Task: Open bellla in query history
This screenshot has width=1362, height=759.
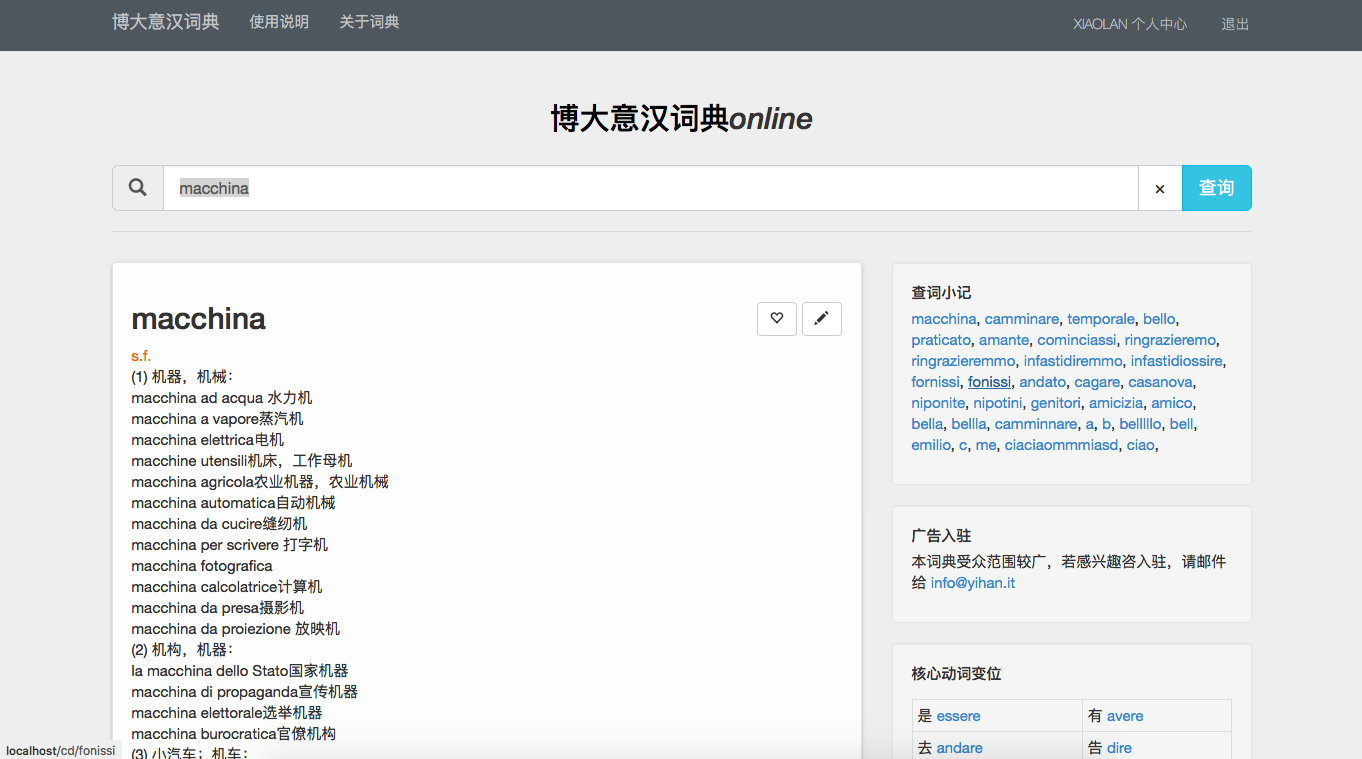Action: [x=969, y=424]
